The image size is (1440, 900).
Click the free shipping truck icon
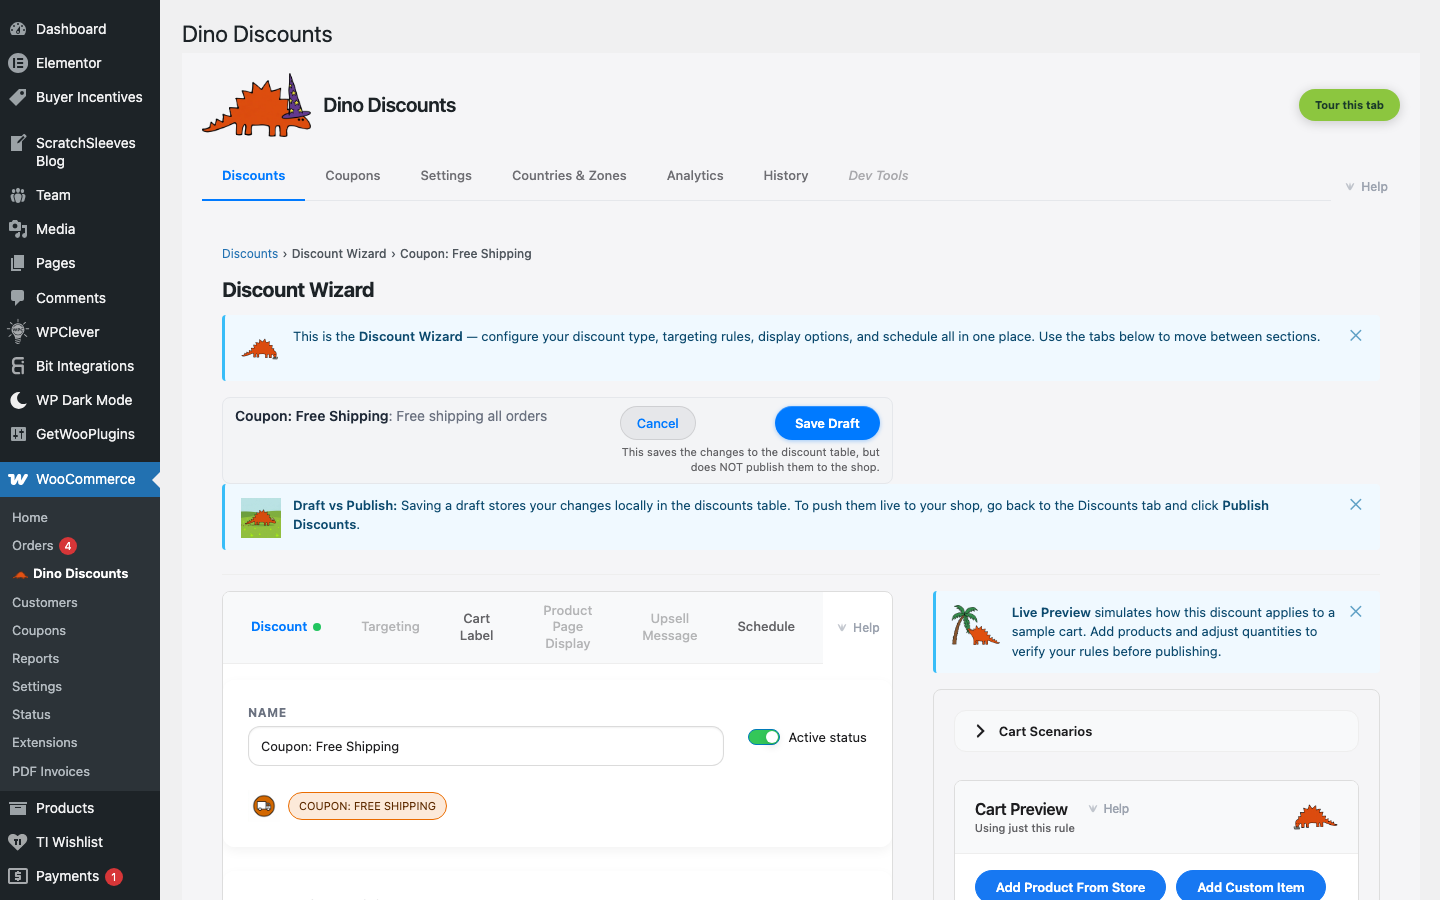[264, 806]
